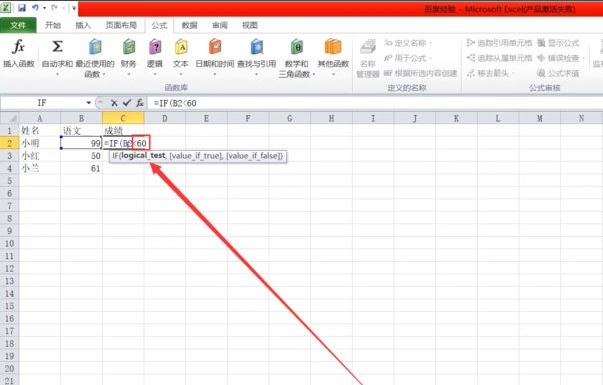Select column M header
This screenshot has width=603, height=385.
pyautogui.click(x=540, y=118)
